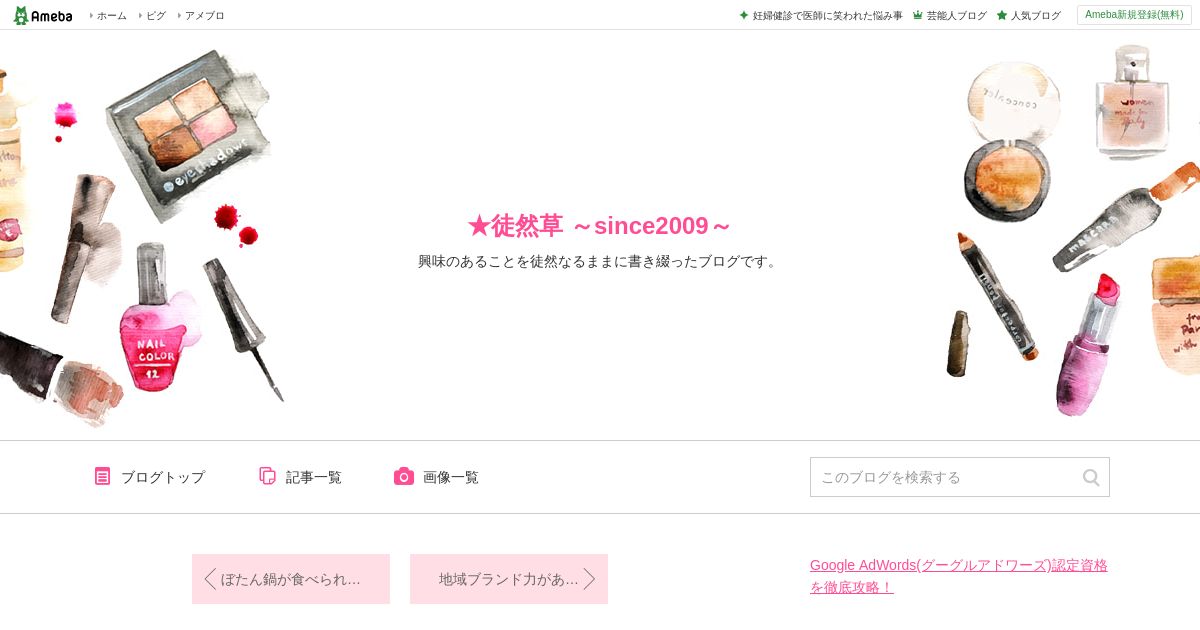Go to next article 地域ブランド力があ…
The image size is (1200, 630).
(509, 579)
